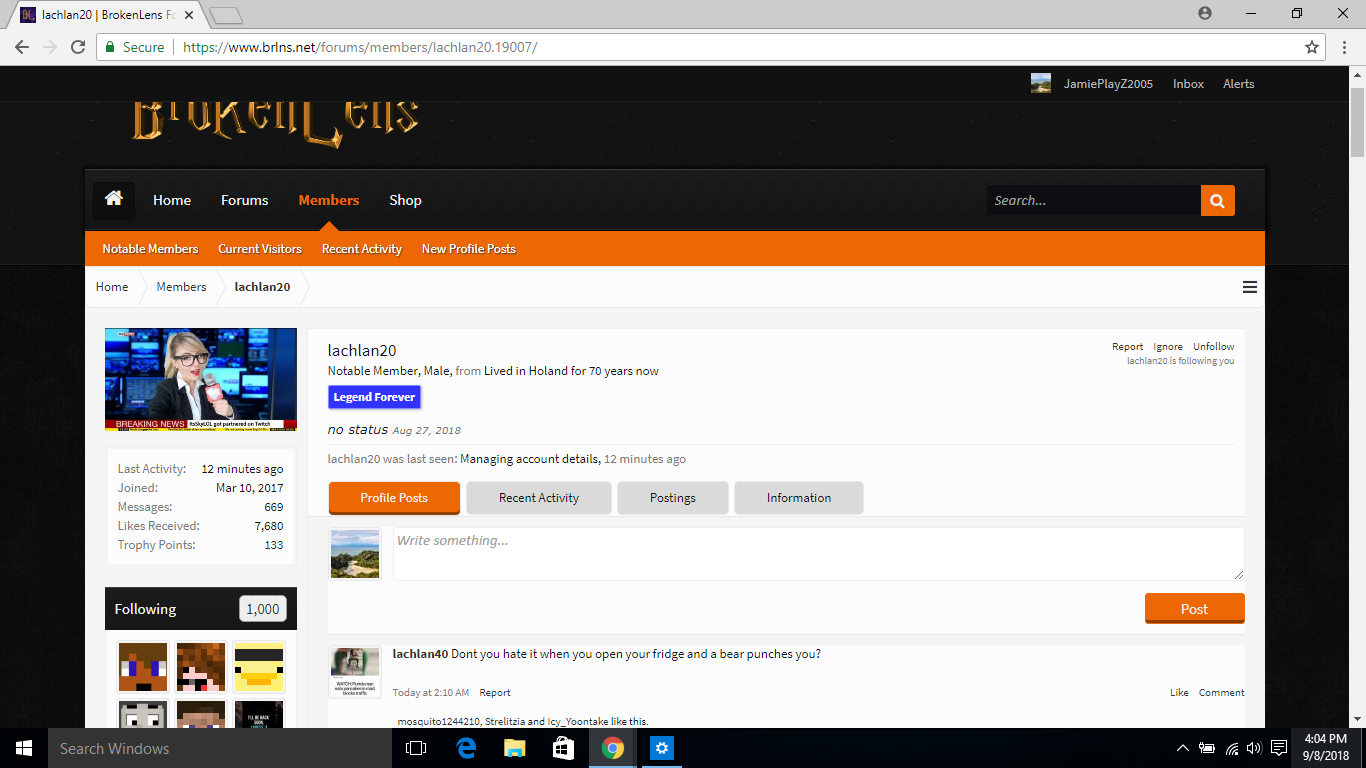This screenshot has height=768, width=1366.
Task: Open File Explorer from the taskbar
Action: [514, 748]
